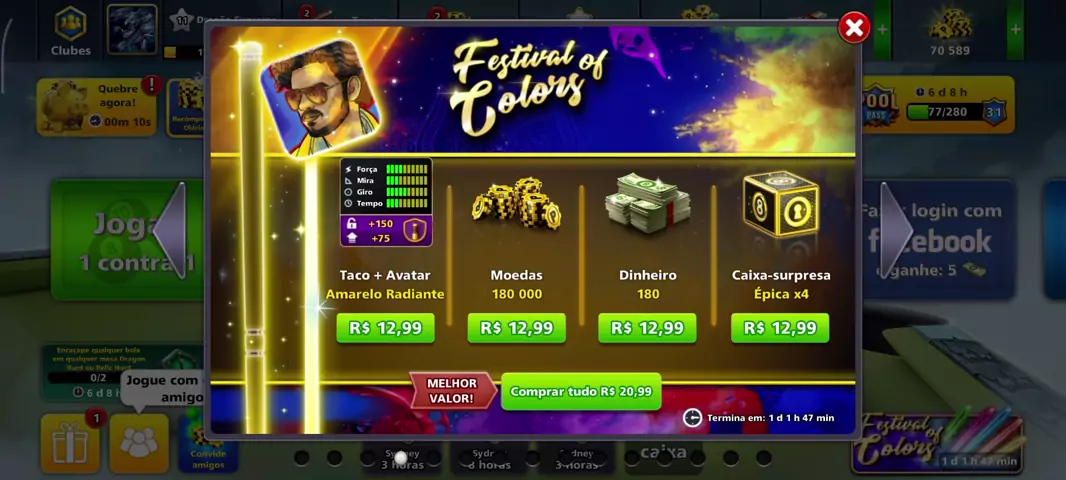Open the Clubes icon
The height and width of the screenshot is (480, 1066).
click(x=70, y=32)
